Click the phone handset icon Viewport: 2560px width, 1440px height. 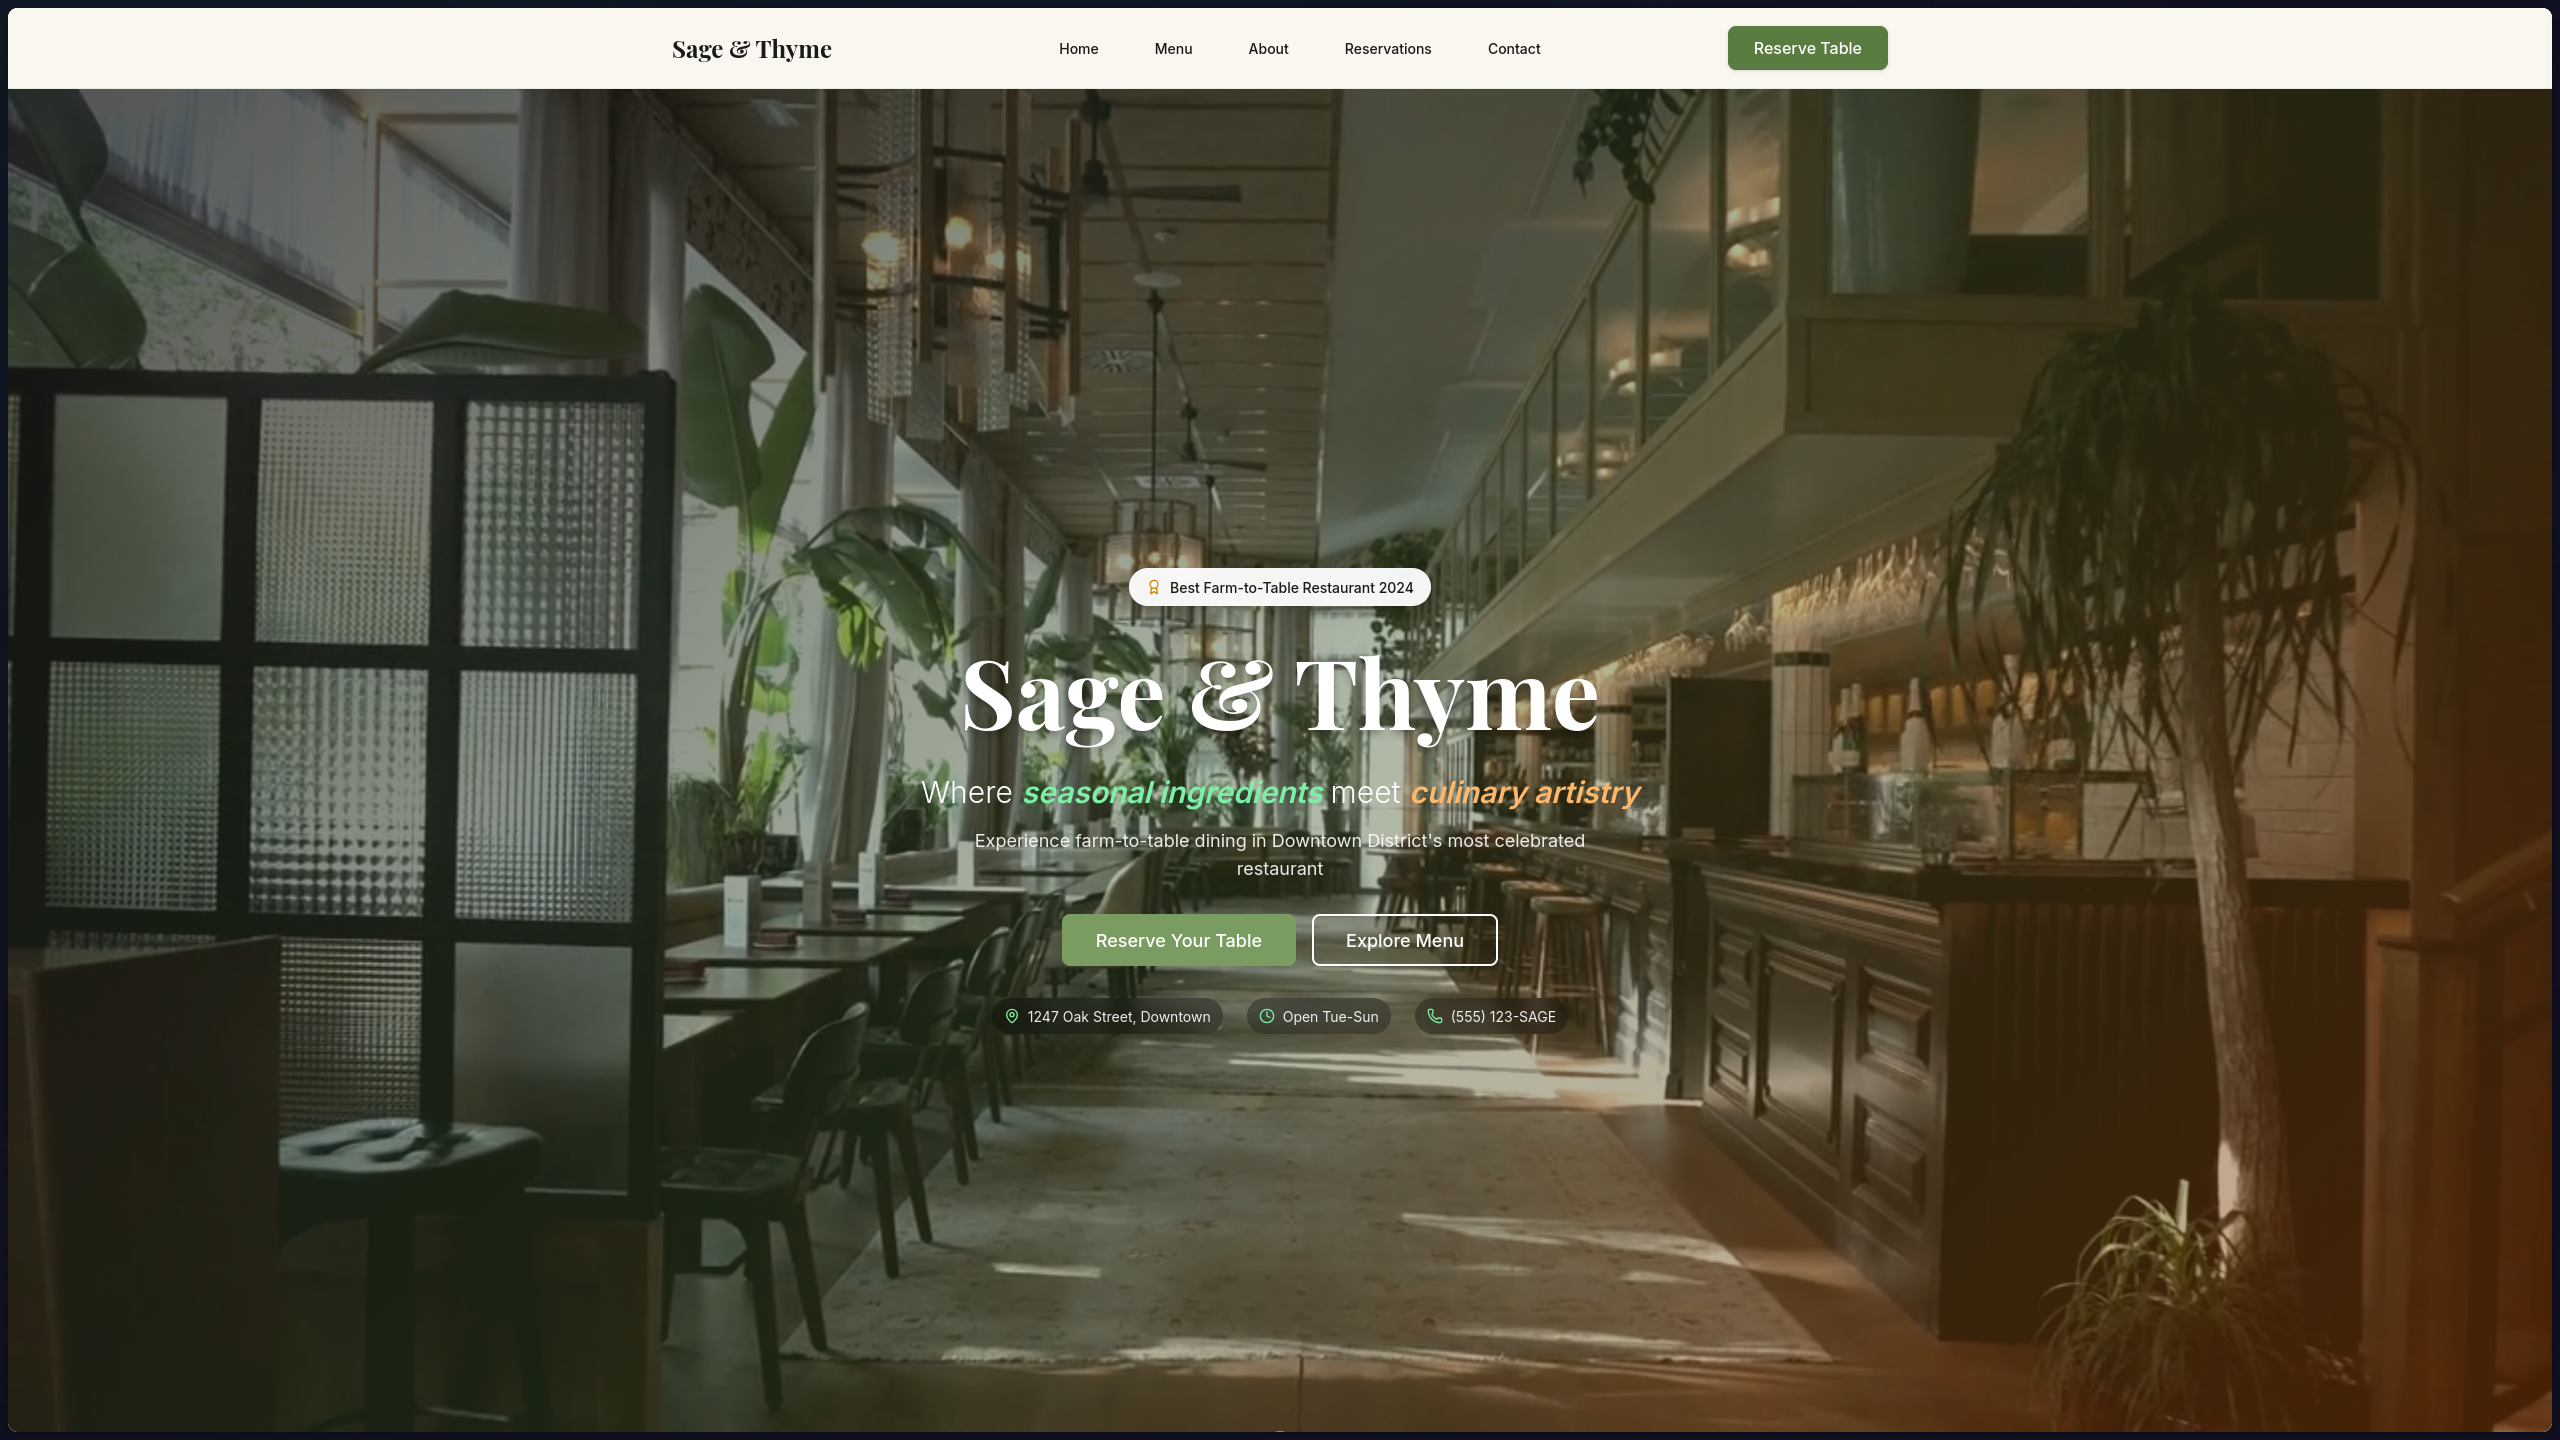tap(1434, 1016)
